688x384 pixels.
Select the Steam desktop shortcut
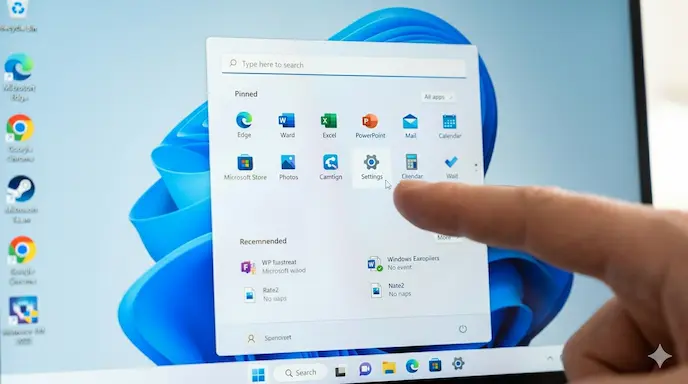21,199
